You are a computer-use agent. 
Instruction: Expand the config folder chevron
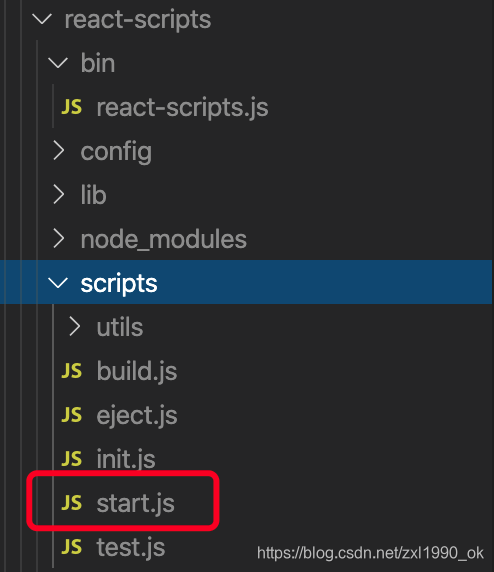tap(59, 151)
